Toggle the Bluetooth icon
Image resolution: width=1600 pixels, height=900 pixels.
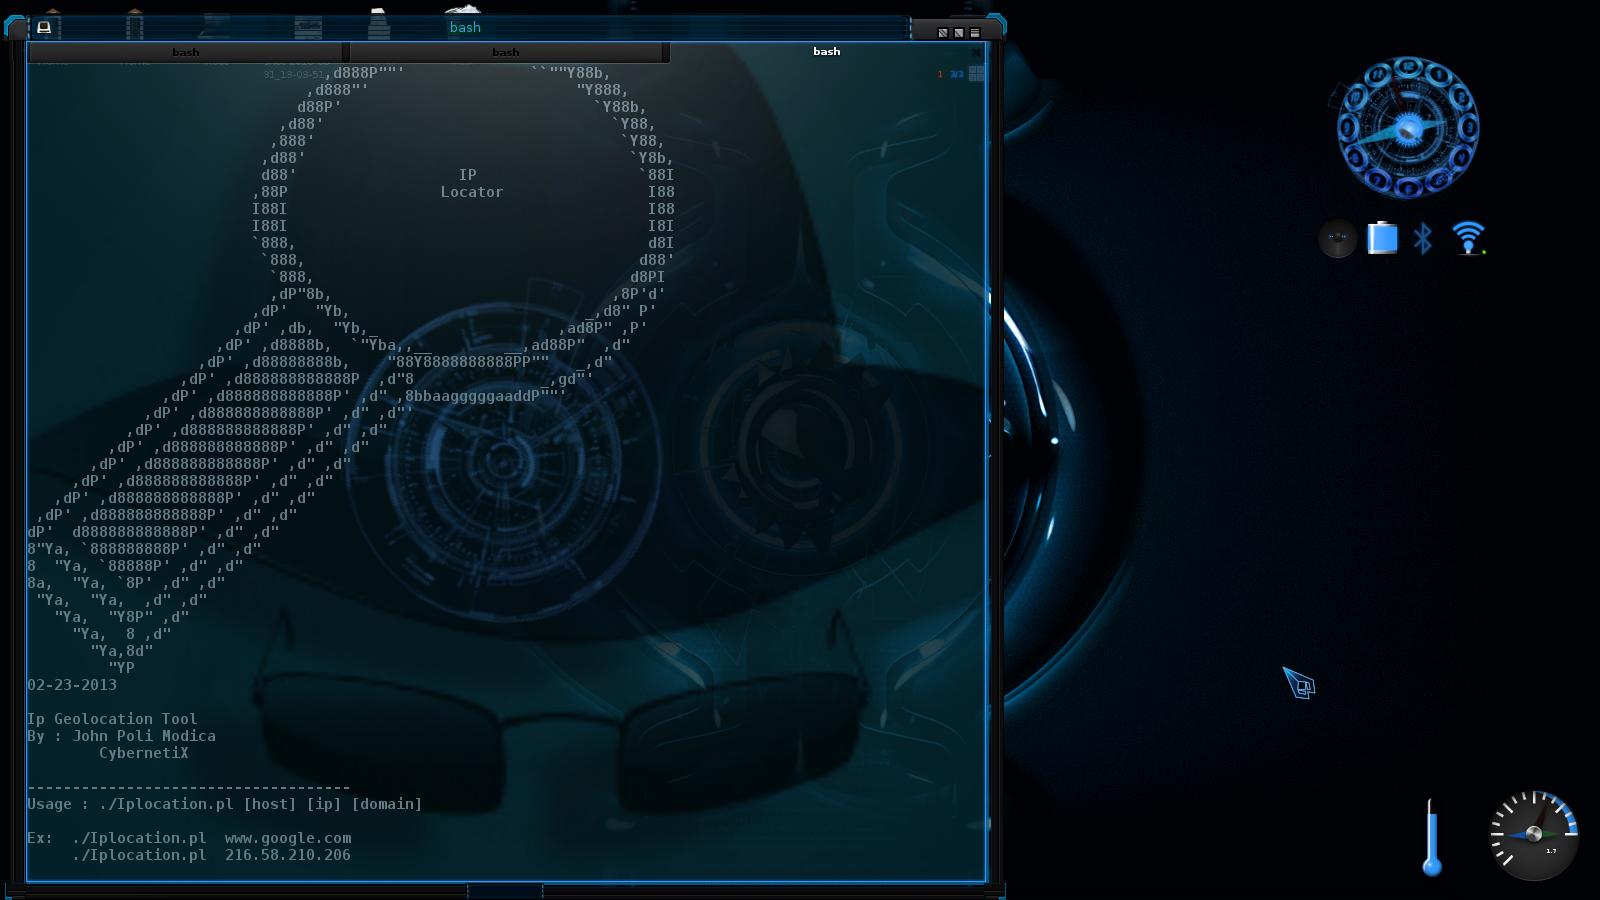pyautogui.click(x=1423, y=238)
